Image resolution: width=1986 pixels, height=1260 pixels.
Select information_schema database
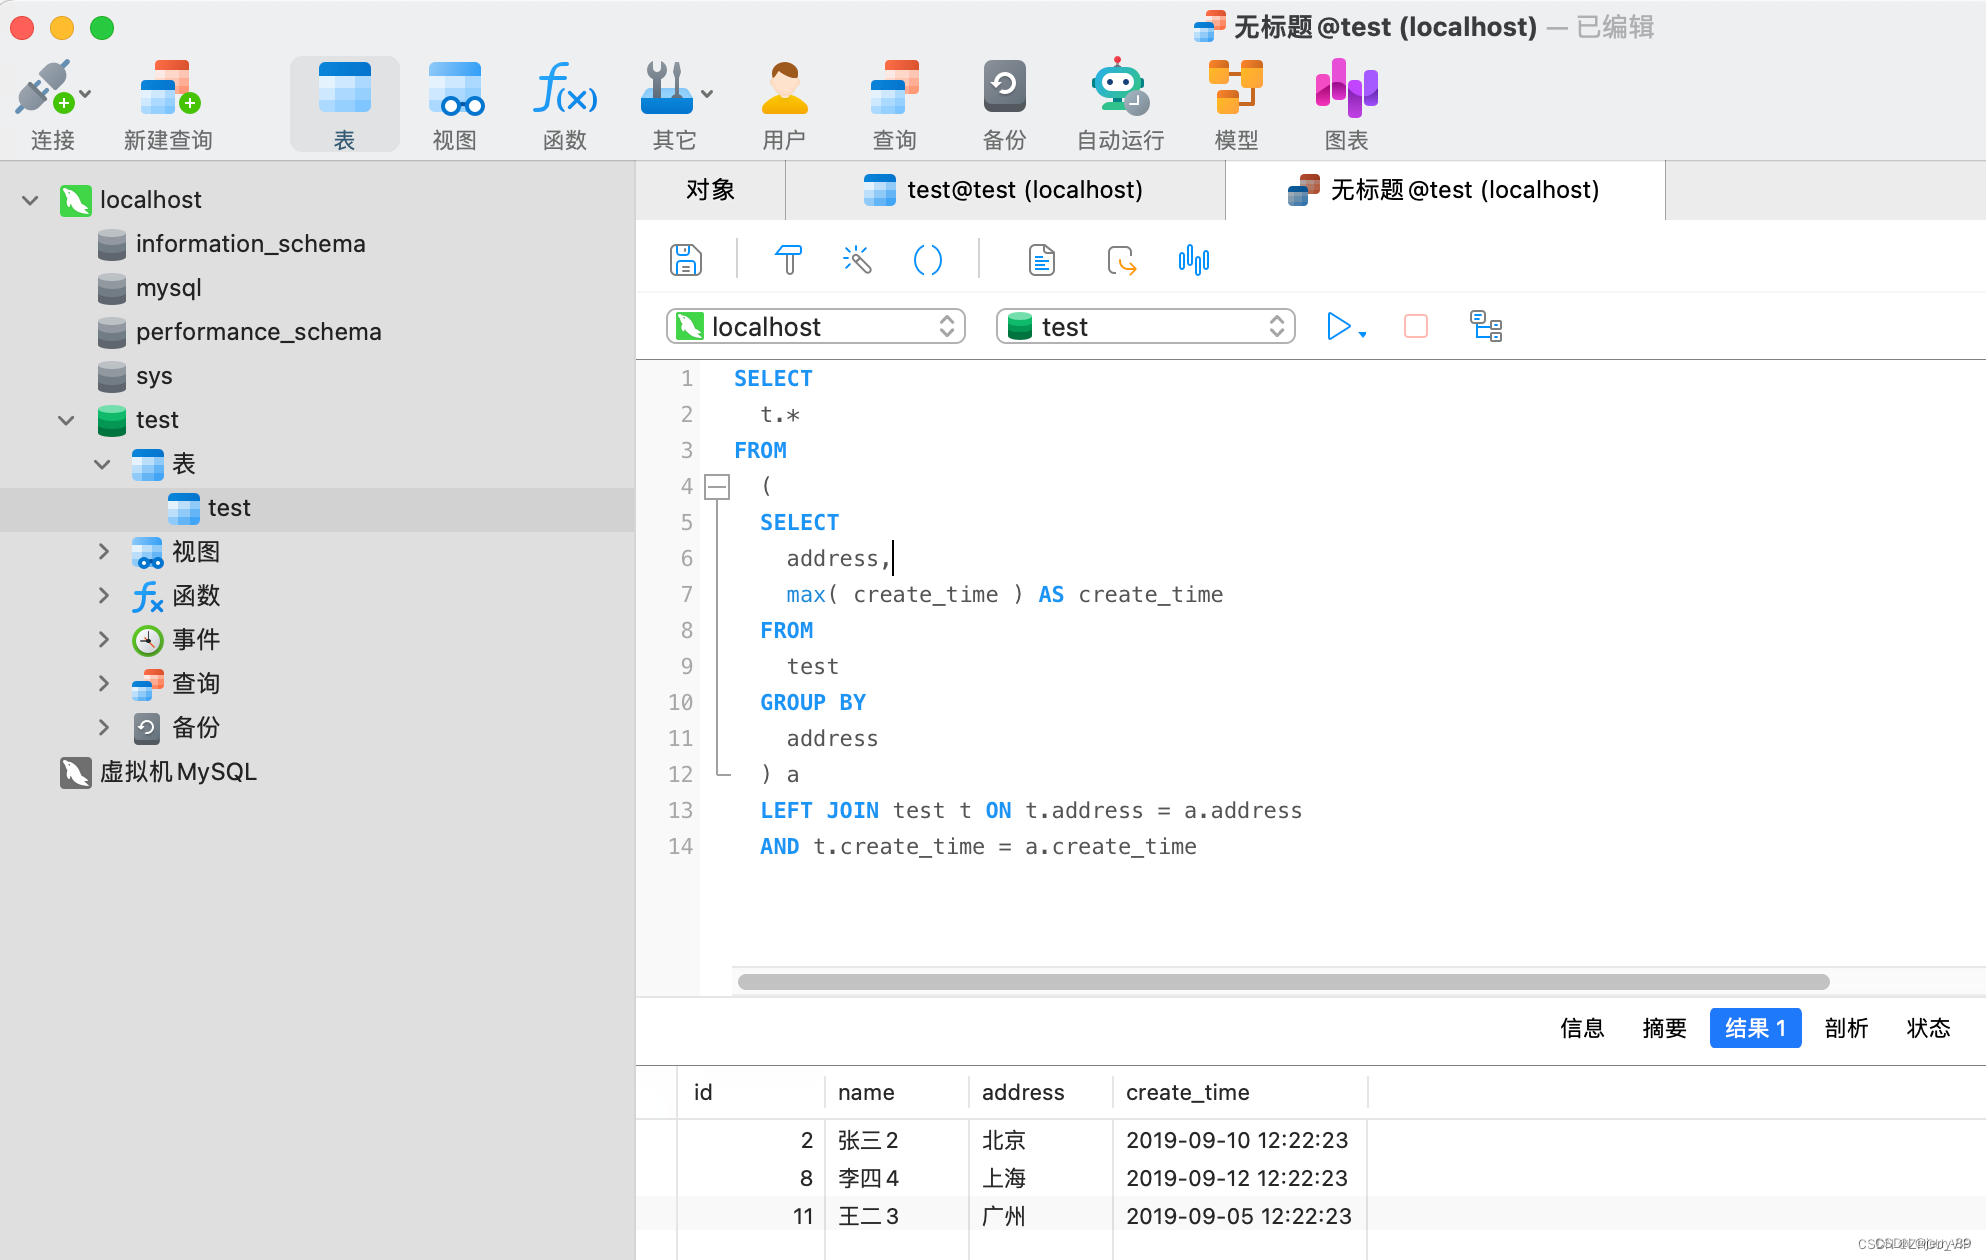[x=250, y=244]
